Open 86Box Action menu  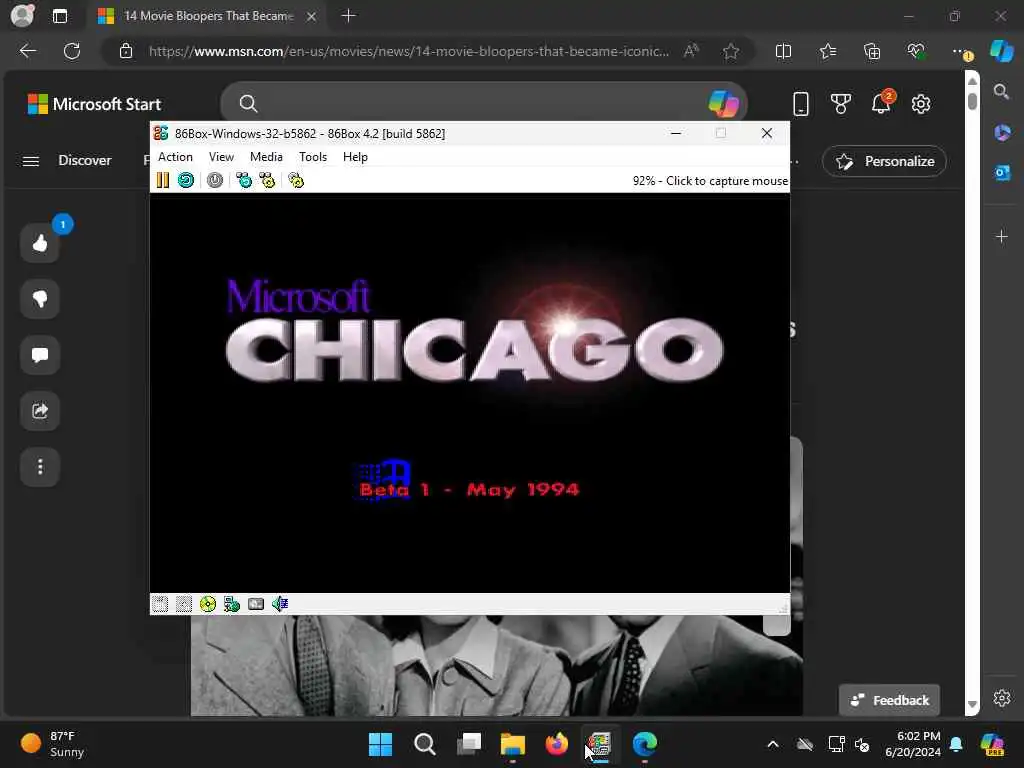click(175, 157)
